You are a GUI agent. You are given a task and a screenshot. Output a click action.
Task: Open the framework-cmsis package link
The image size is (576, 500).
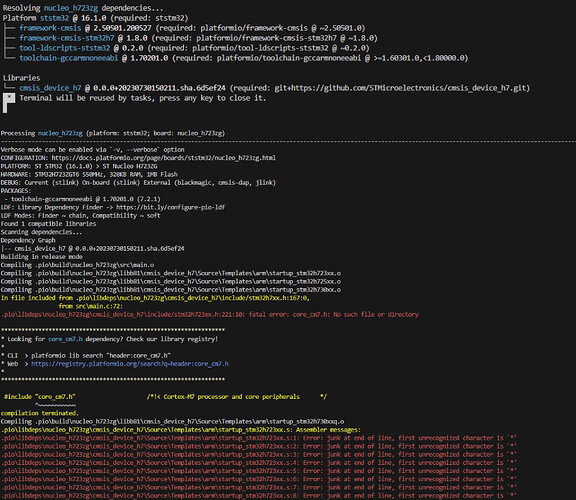(50, 28)
